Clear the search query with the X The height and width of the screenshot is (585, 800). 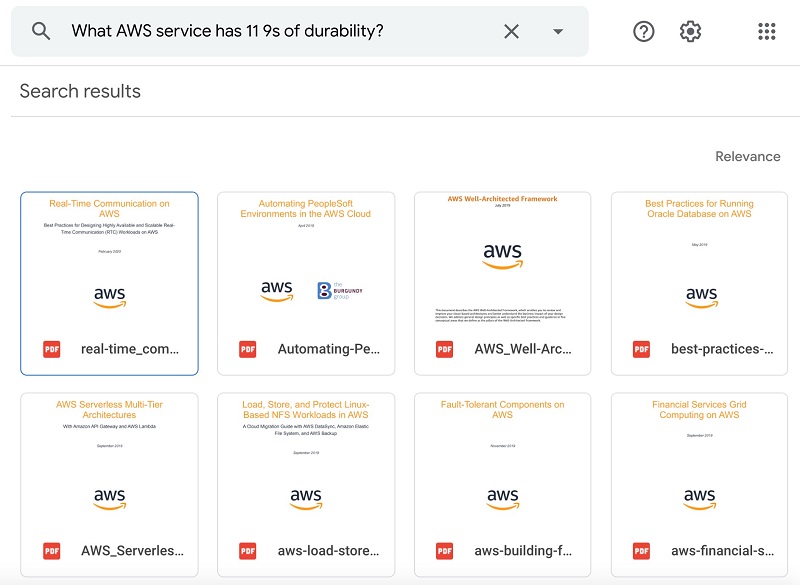511,31
